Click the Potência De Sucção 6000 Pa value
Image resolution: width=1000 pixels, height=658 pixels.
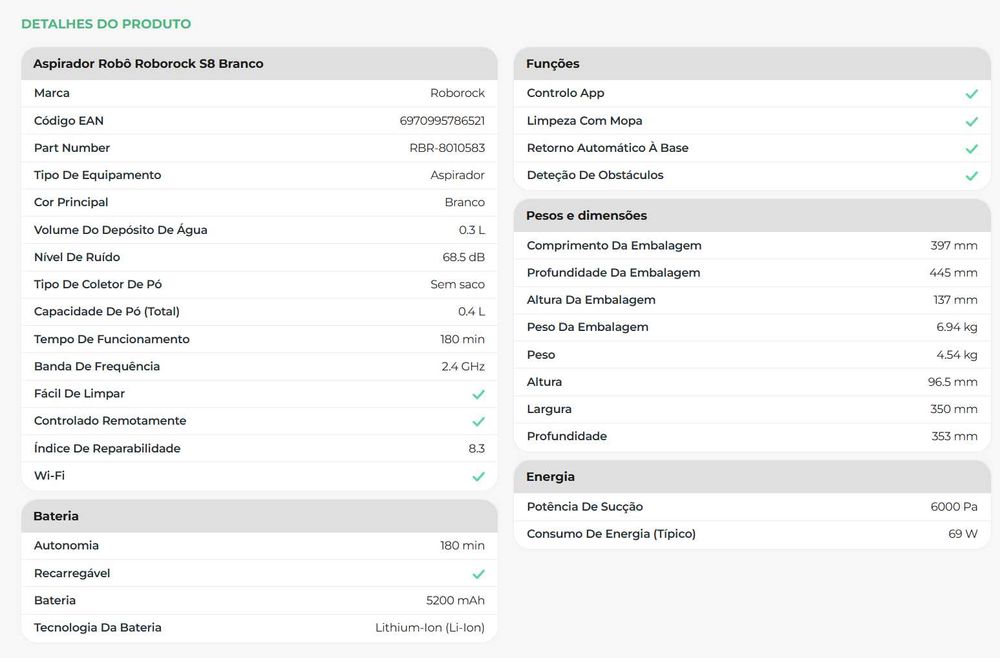pyautogui.click(x=954, y=507)
